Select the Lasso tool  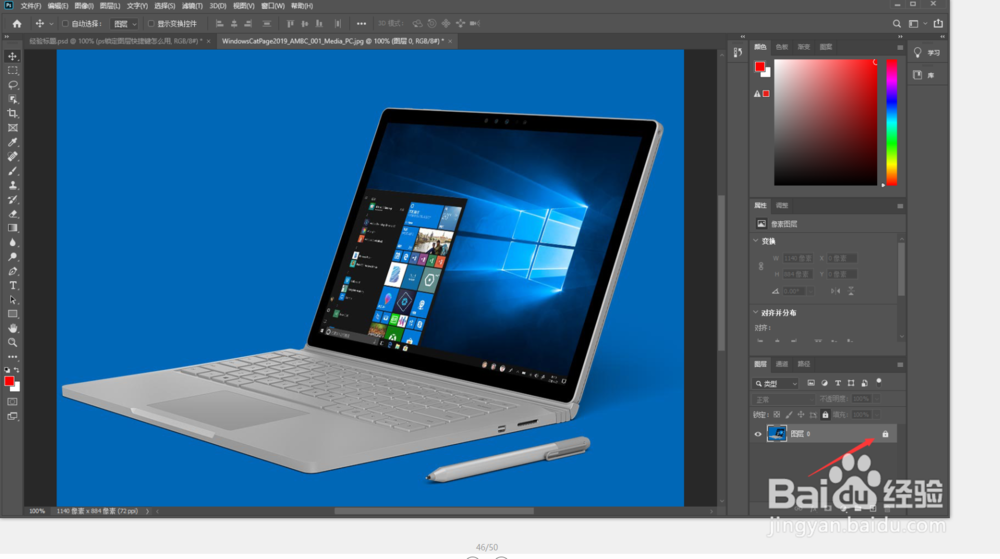(12, 85)
